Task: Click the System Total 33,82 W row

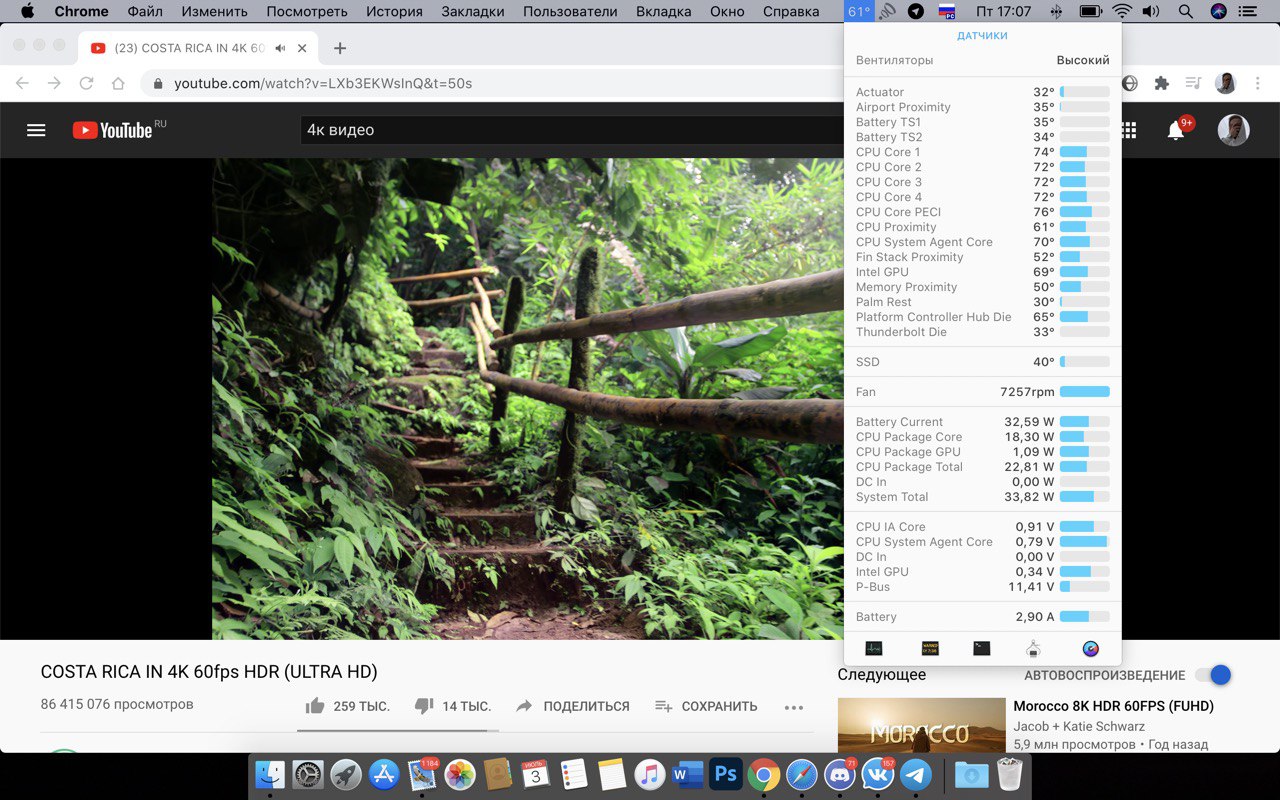Action: coord(982,497)
